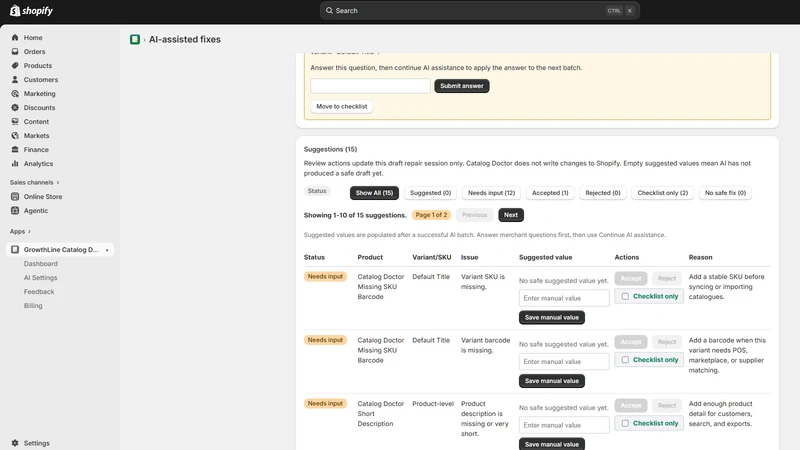Filter by Checklist only (2)
Viewport: 800px width, 450px height.
click(x=662, y=193)
